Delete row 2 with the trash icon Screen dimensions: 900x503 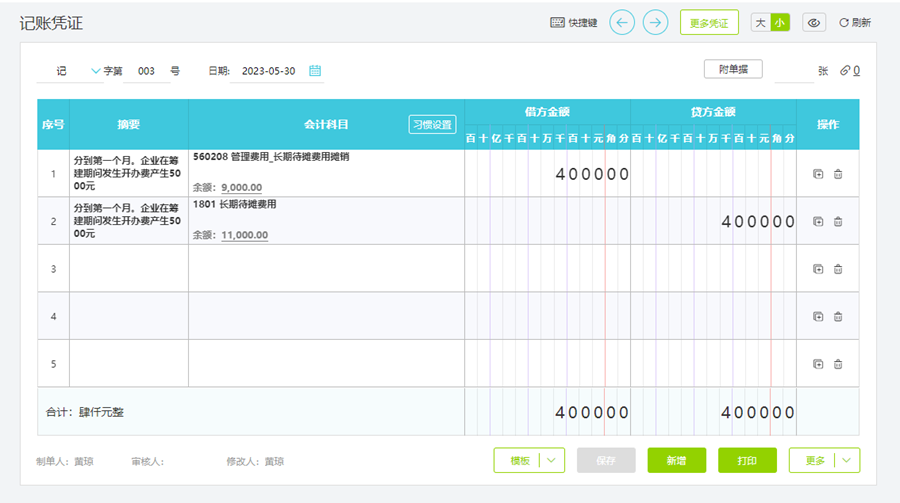click(838, 221)
